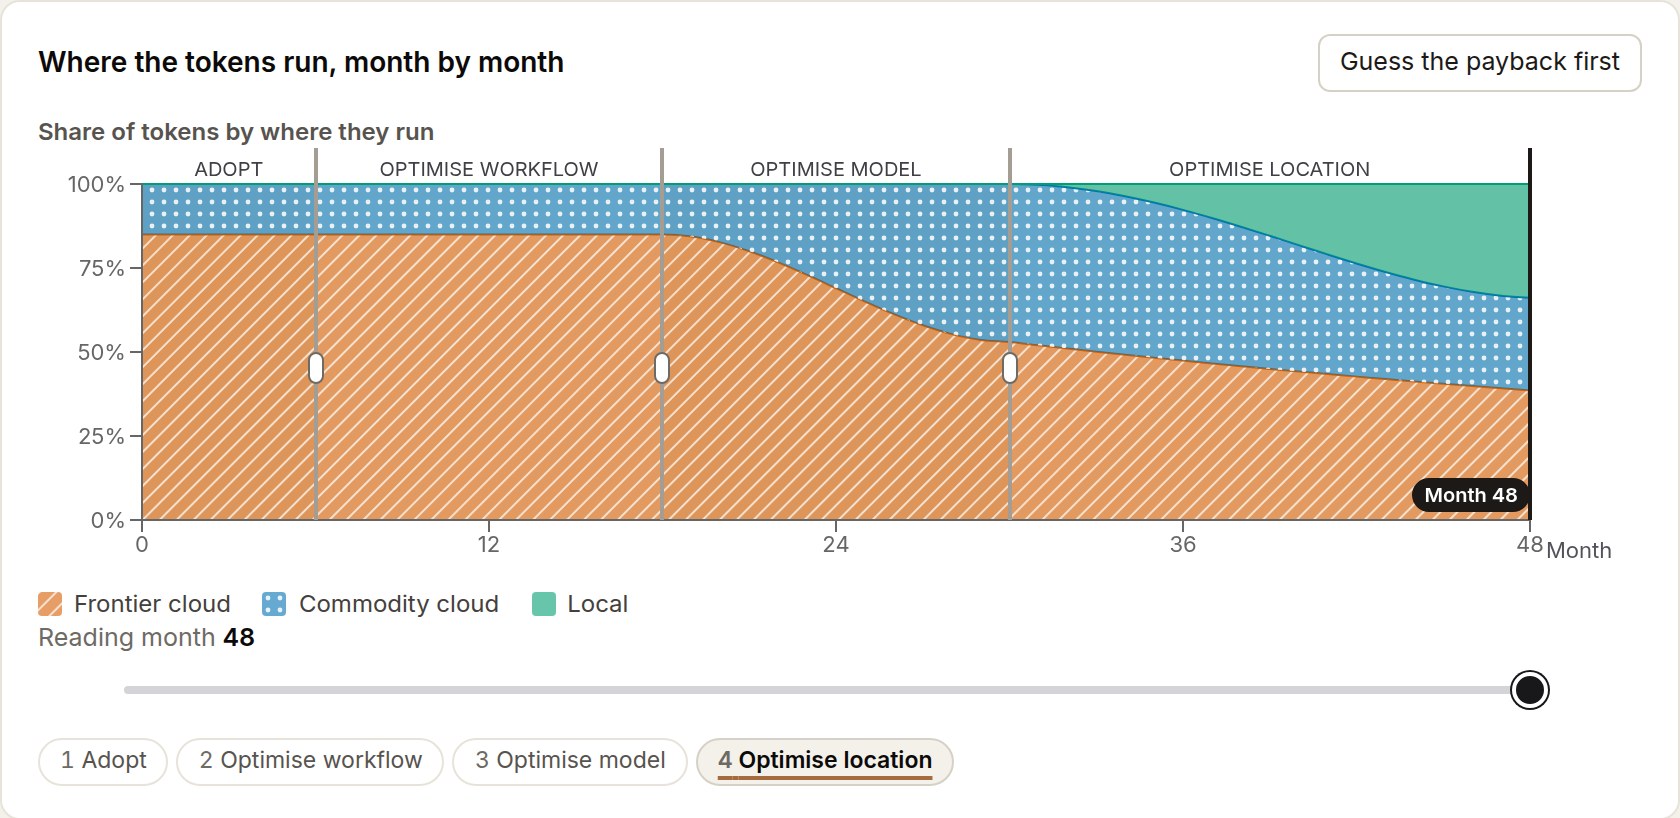Click the handle between Optimise workflow and Optimise model

click(x=662, y=368)
